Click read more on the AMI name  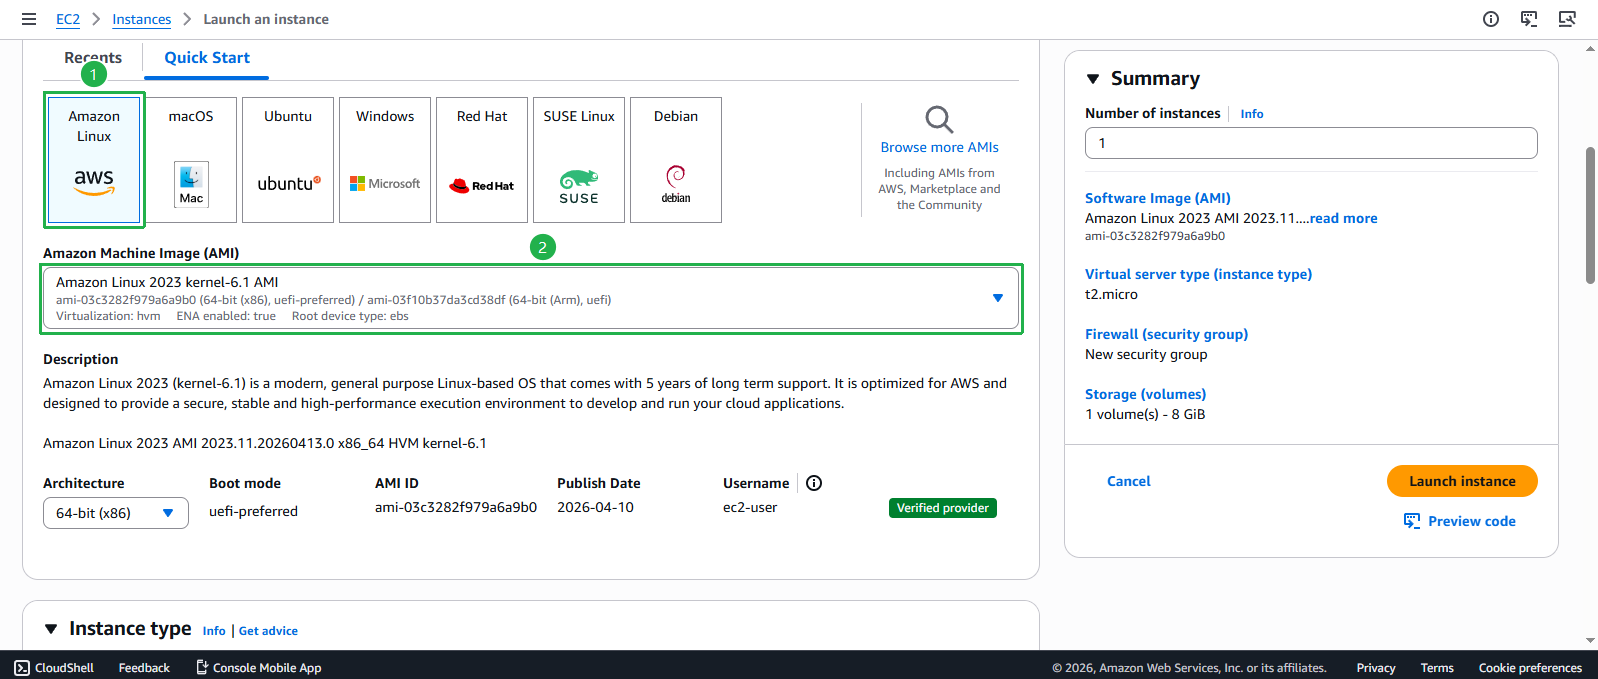[x=1344, y=218]
